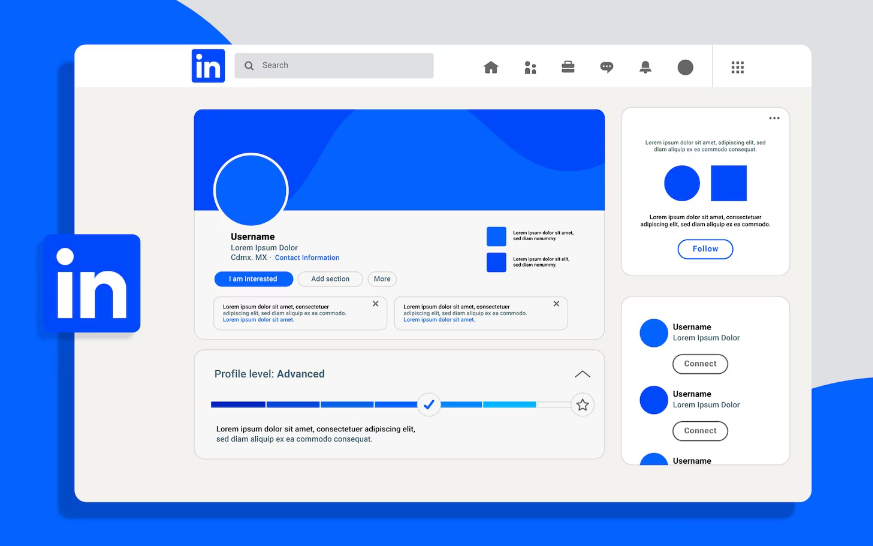Open Messaging speech bubble icon

coord(606,67)
